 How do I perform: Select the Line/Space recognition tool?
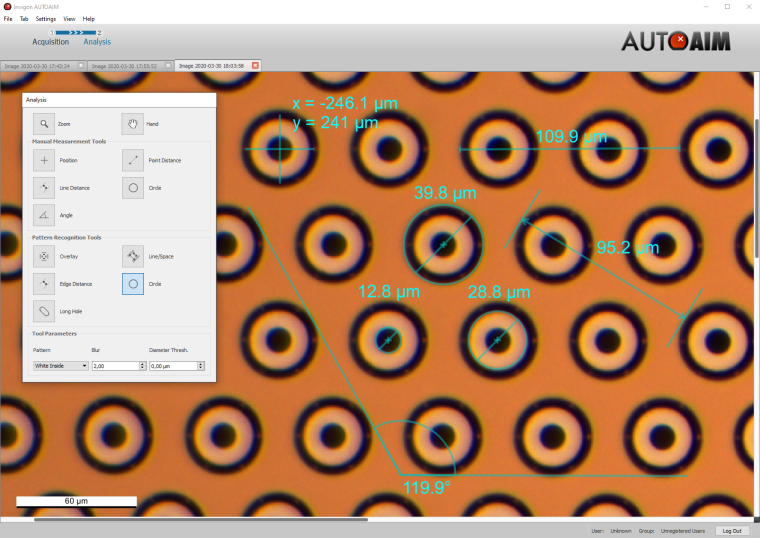click(x=133, y=257)
